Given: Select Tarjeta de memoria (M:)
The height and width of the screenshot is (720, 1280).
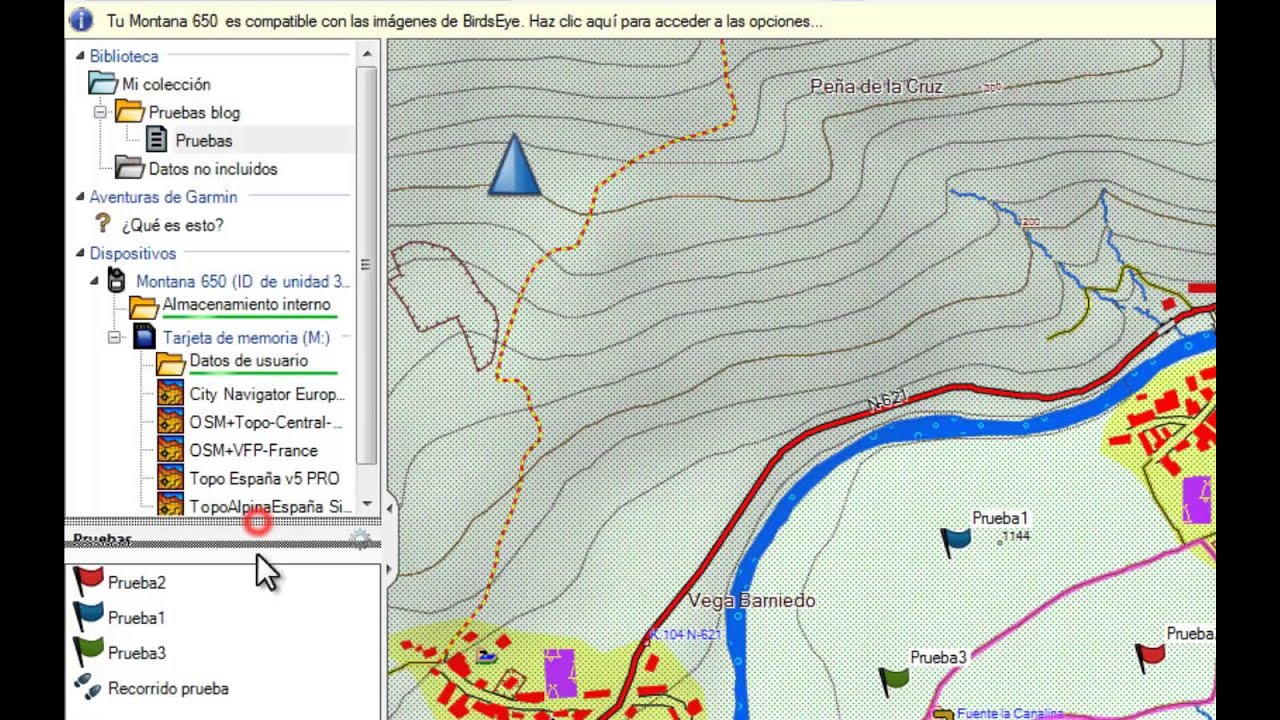Looking at the screenshot, I should [x=246, y=338].
